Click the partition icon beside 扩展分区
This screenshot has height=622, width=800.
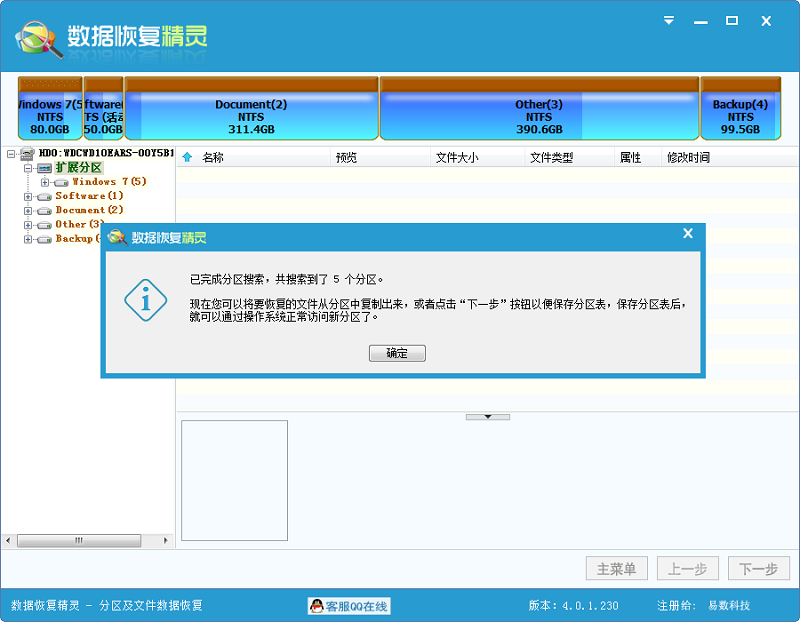coord(43,168)
